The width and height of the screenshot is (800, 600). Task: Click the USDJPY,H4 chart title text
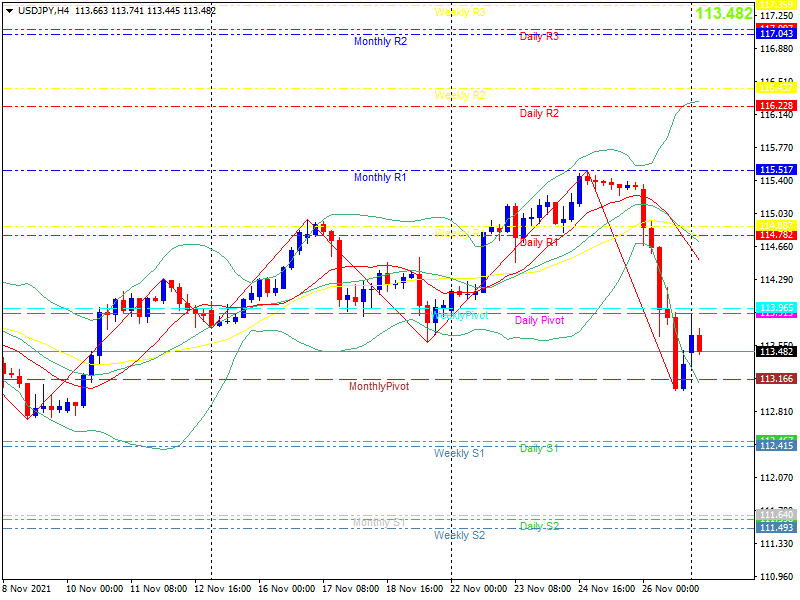pos(43,11)
